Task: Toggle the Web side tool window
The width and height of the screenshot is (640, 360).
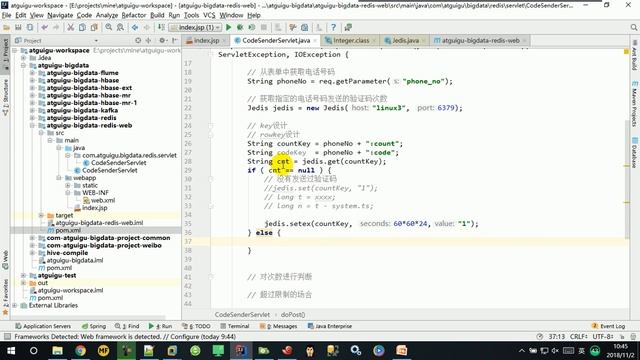Action: 5,260
